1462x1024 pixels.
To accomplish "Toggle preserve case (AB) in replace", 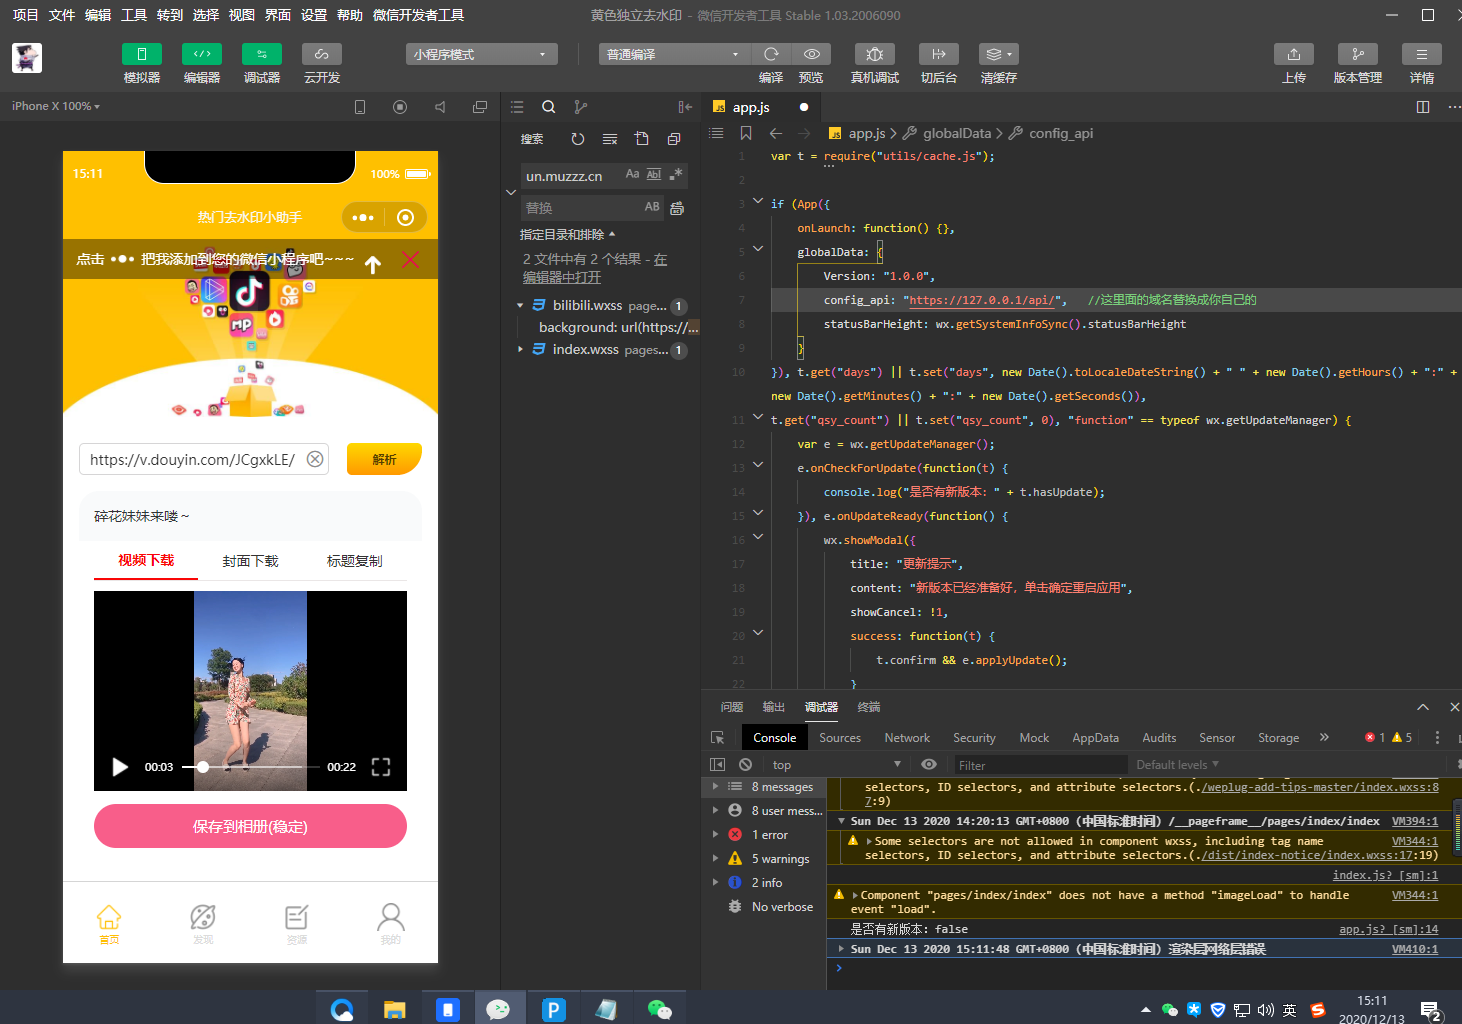I will 652,207.
